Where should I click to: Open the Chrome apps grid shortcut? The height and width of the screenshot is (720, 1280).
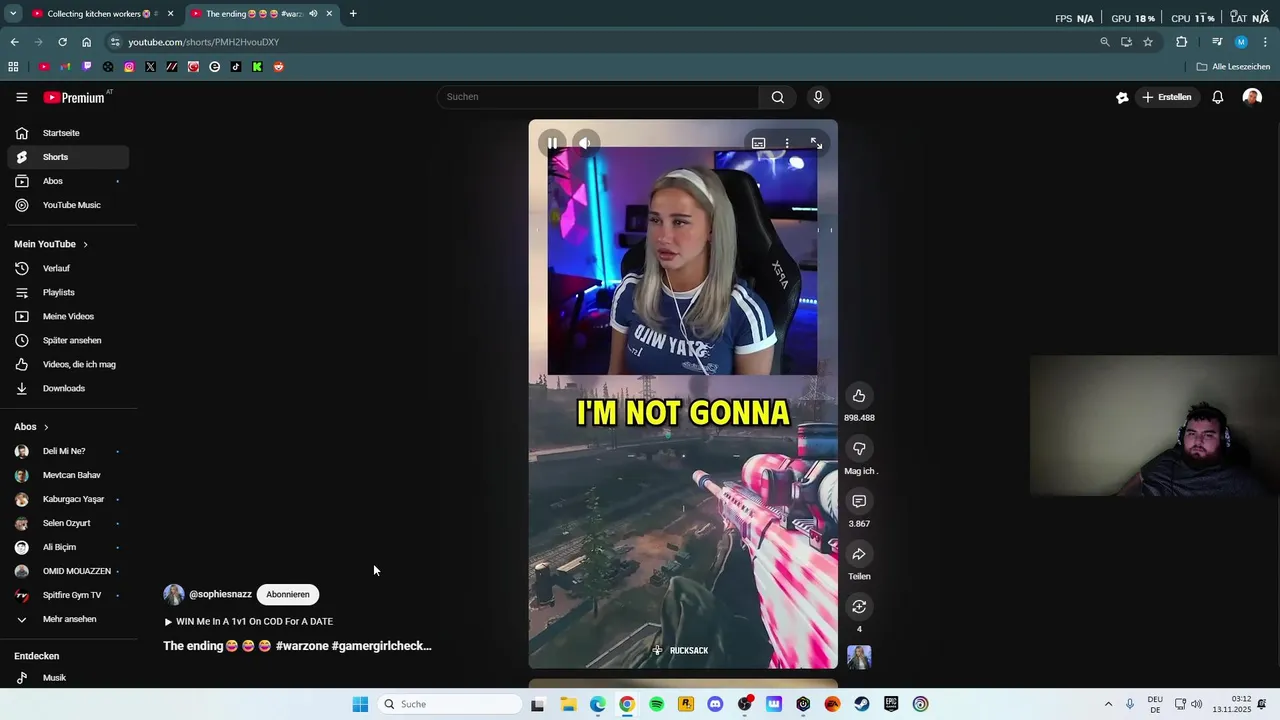[13, 67]
